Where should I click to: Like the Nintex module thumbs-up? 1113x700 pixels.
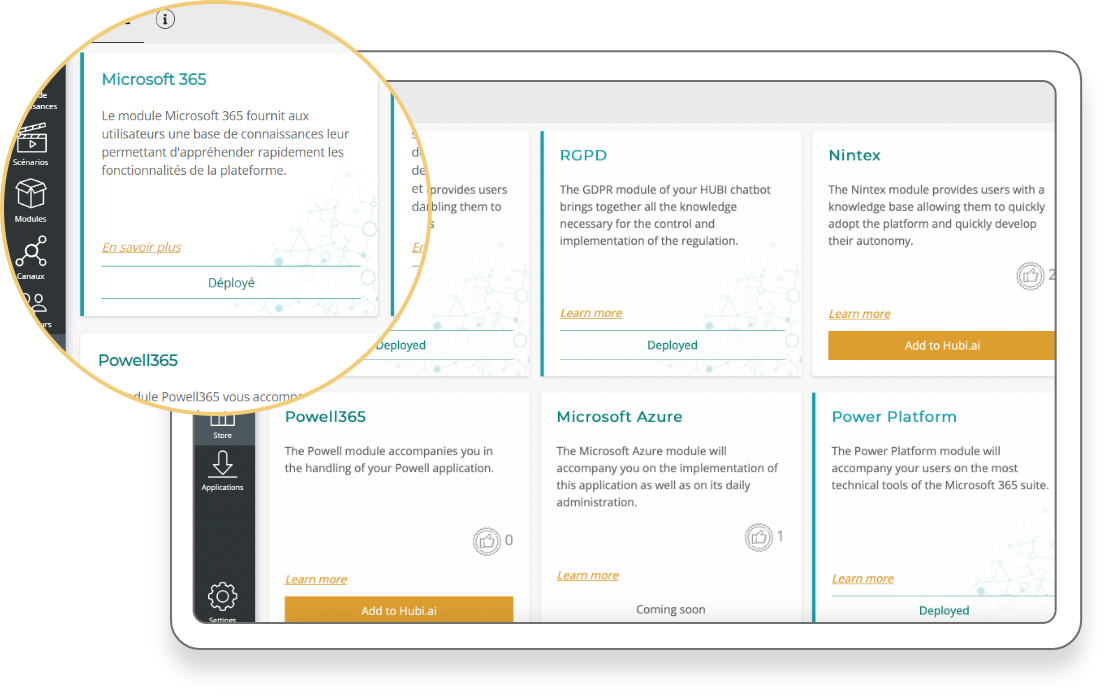[x=1030, y=275]
